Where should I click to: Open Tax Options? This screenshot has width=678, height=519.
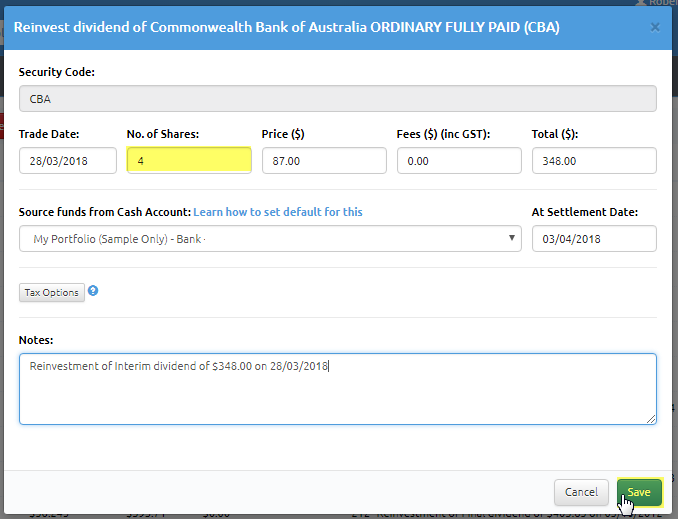pyautogui.click(x=52, y=293)
